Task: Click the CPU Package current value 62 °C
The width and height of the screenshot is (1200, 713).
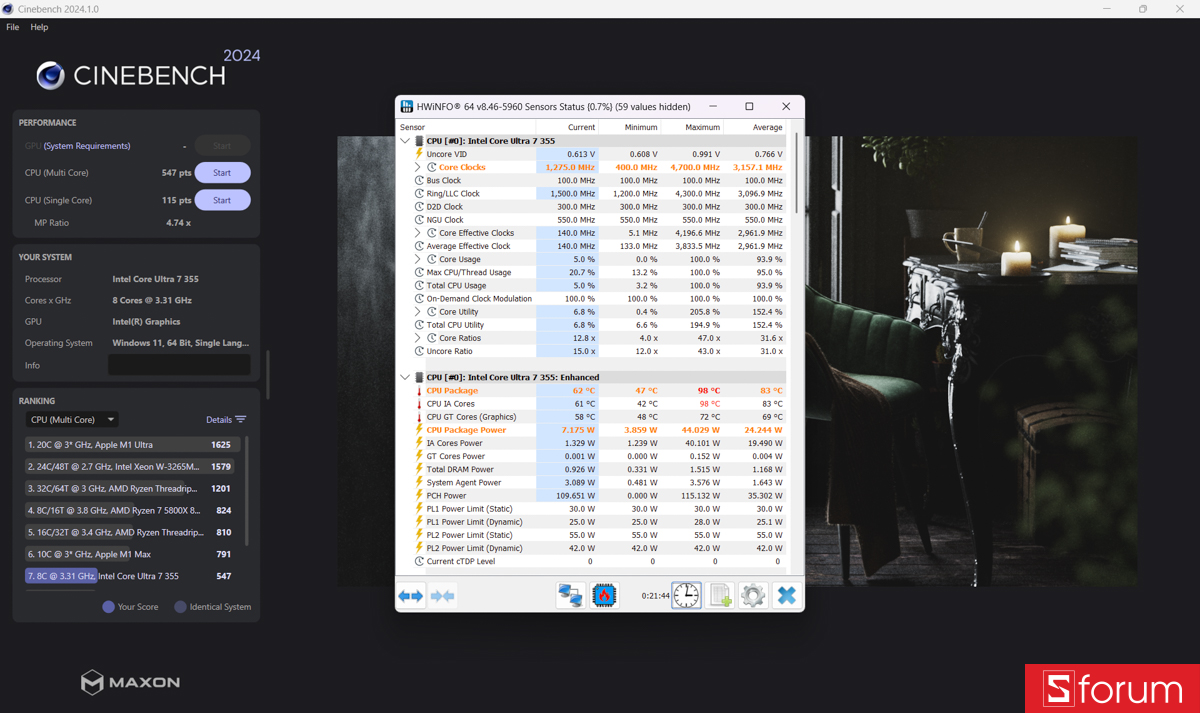Action: (584, 390)
